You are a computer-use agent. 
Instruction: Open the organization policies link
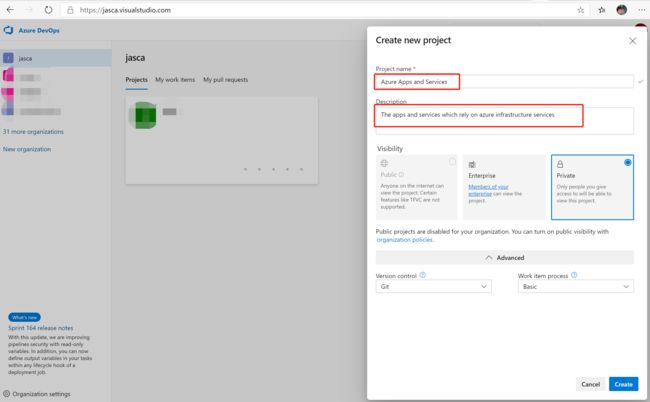[405, 240]
